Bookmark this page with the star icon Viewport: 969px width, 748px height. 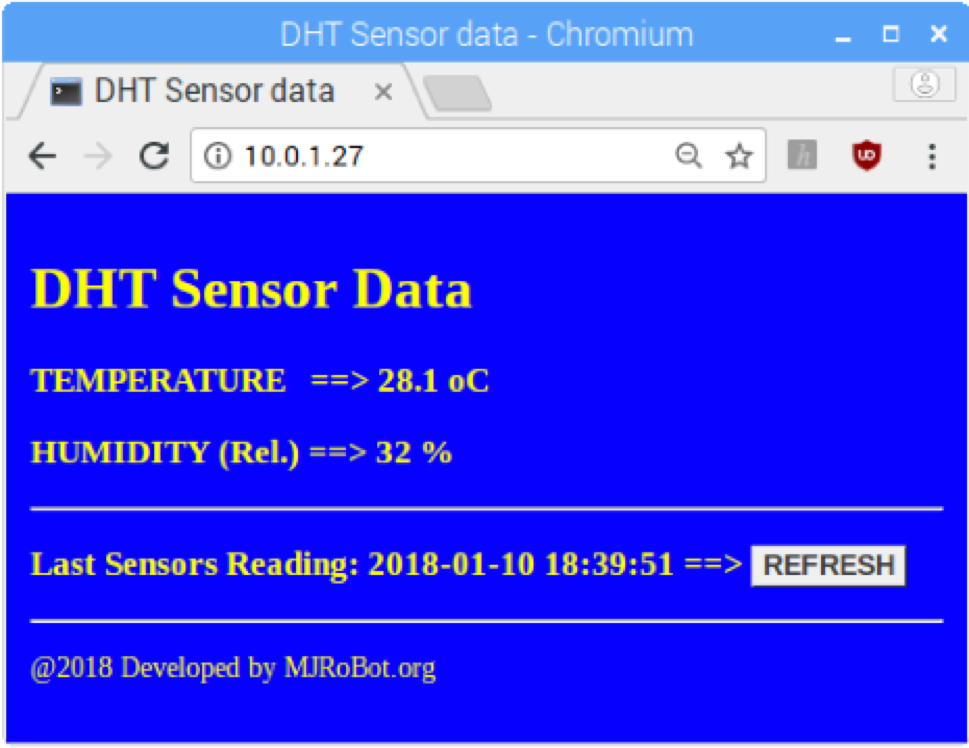[x=740, y=155]
